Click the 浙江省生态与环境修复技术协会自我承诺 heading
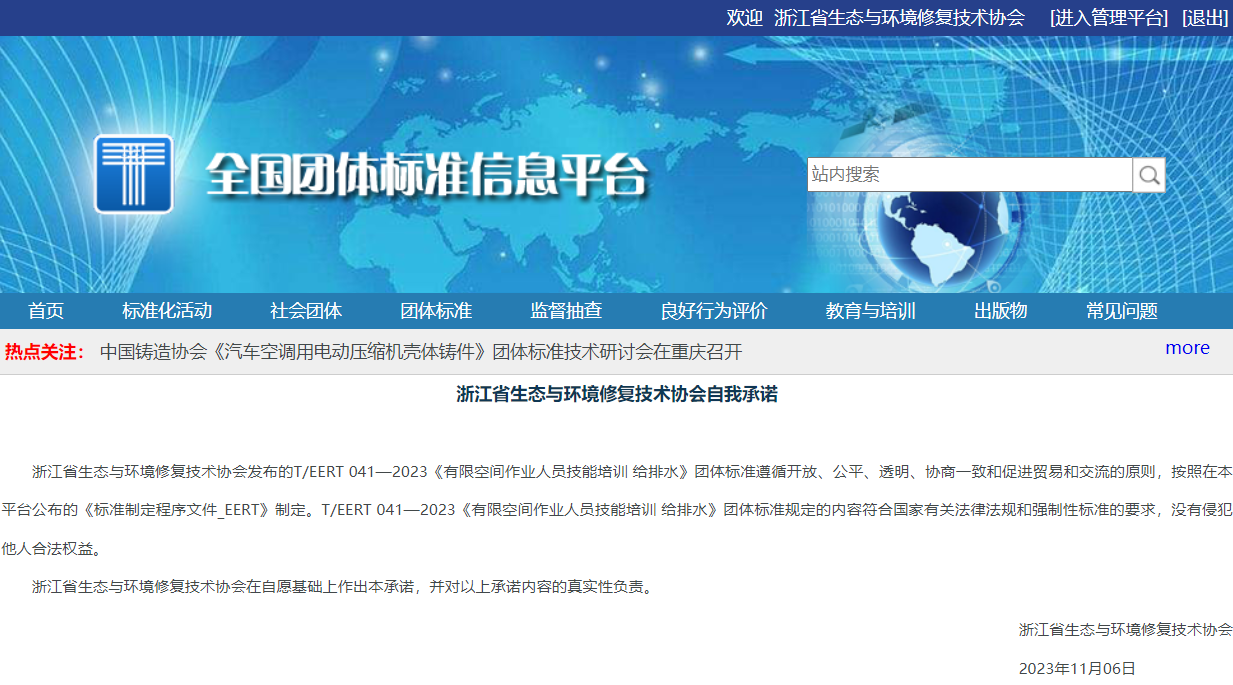Image resolution: width=1233 pixels, height=685 pixels. tap(617, 394)
